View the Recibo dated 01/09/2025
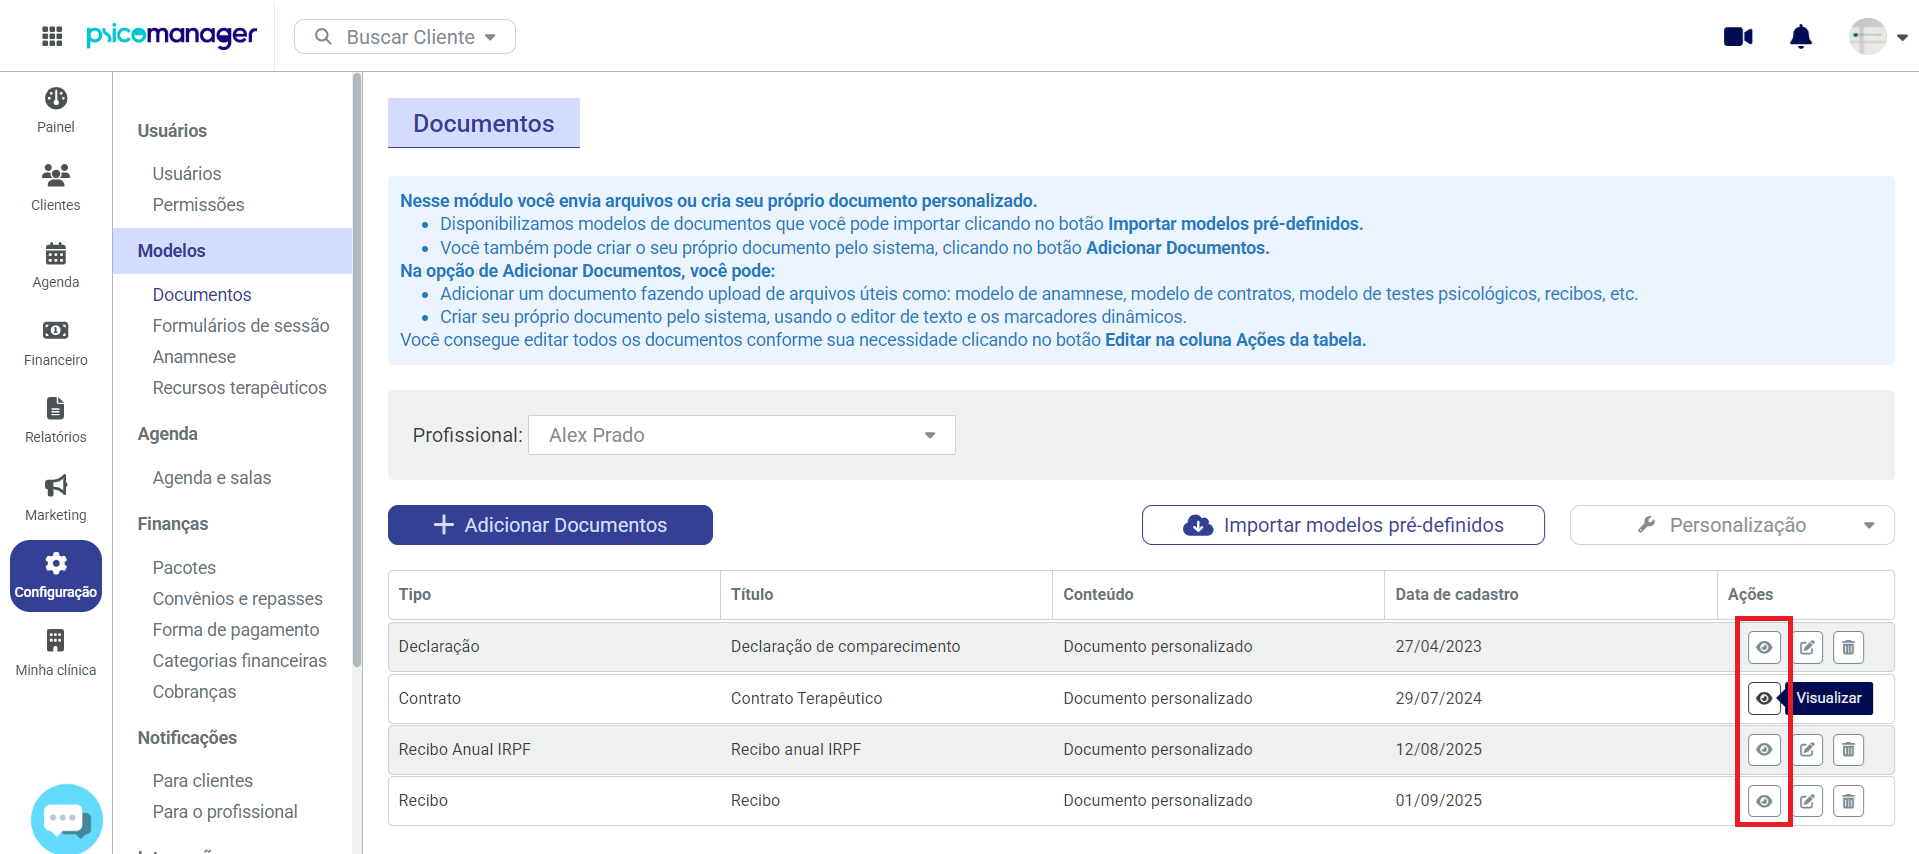This screenshot has width=1919, height=854. 1764,801
